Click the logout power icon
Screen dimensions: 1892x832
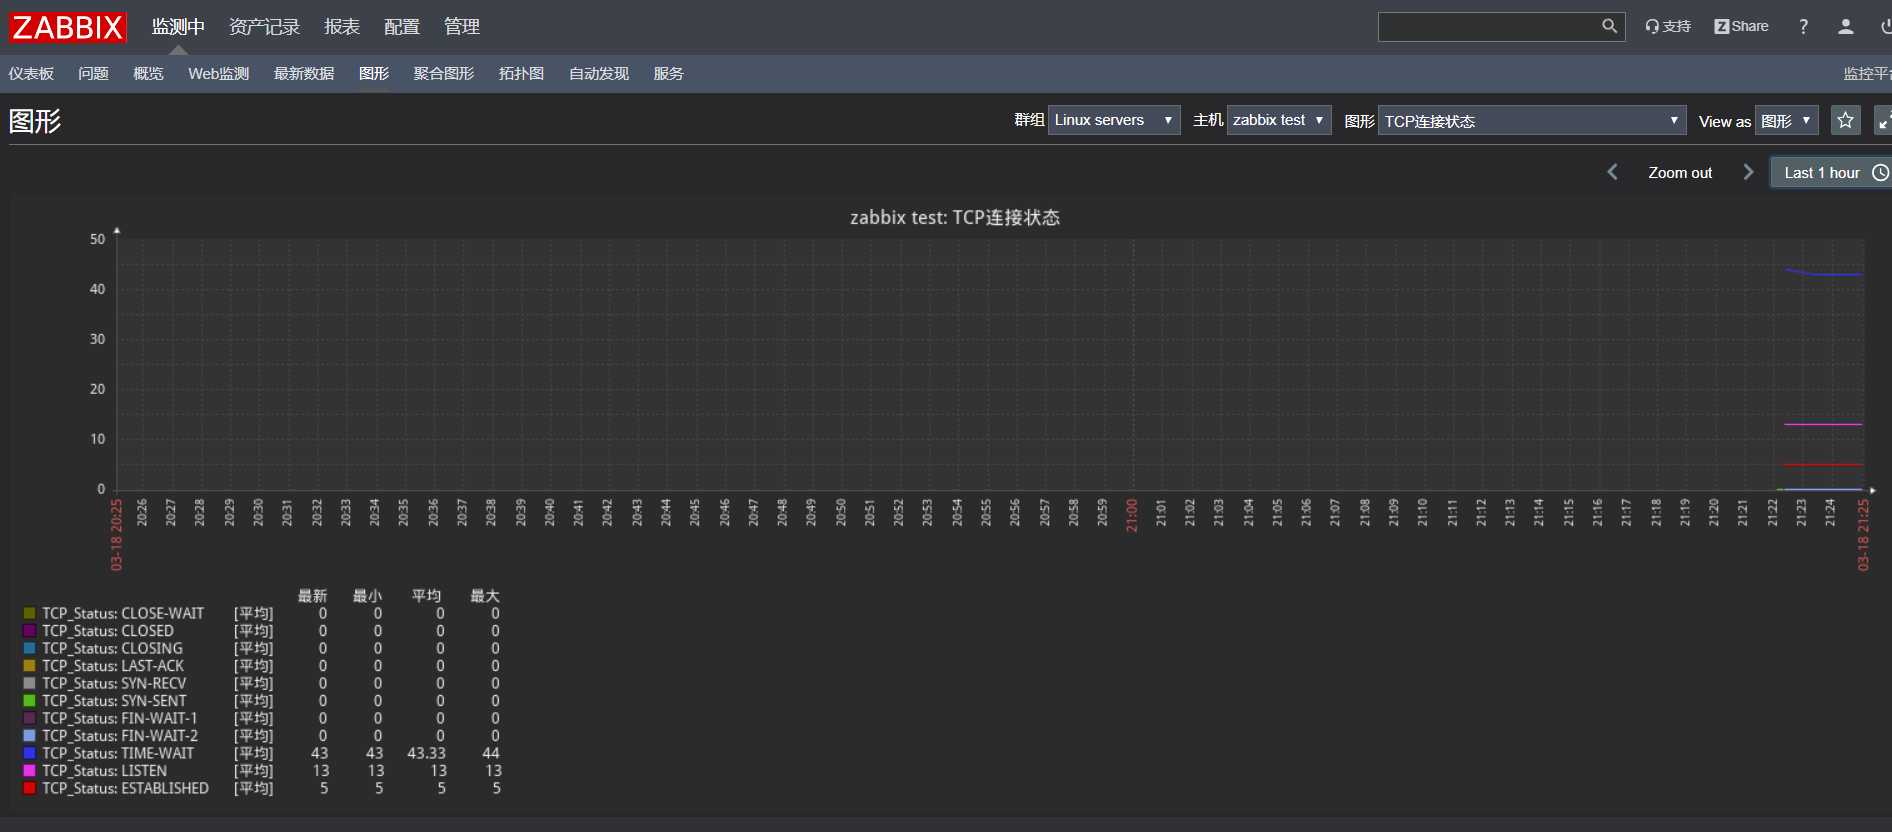tap(1885, 27)
